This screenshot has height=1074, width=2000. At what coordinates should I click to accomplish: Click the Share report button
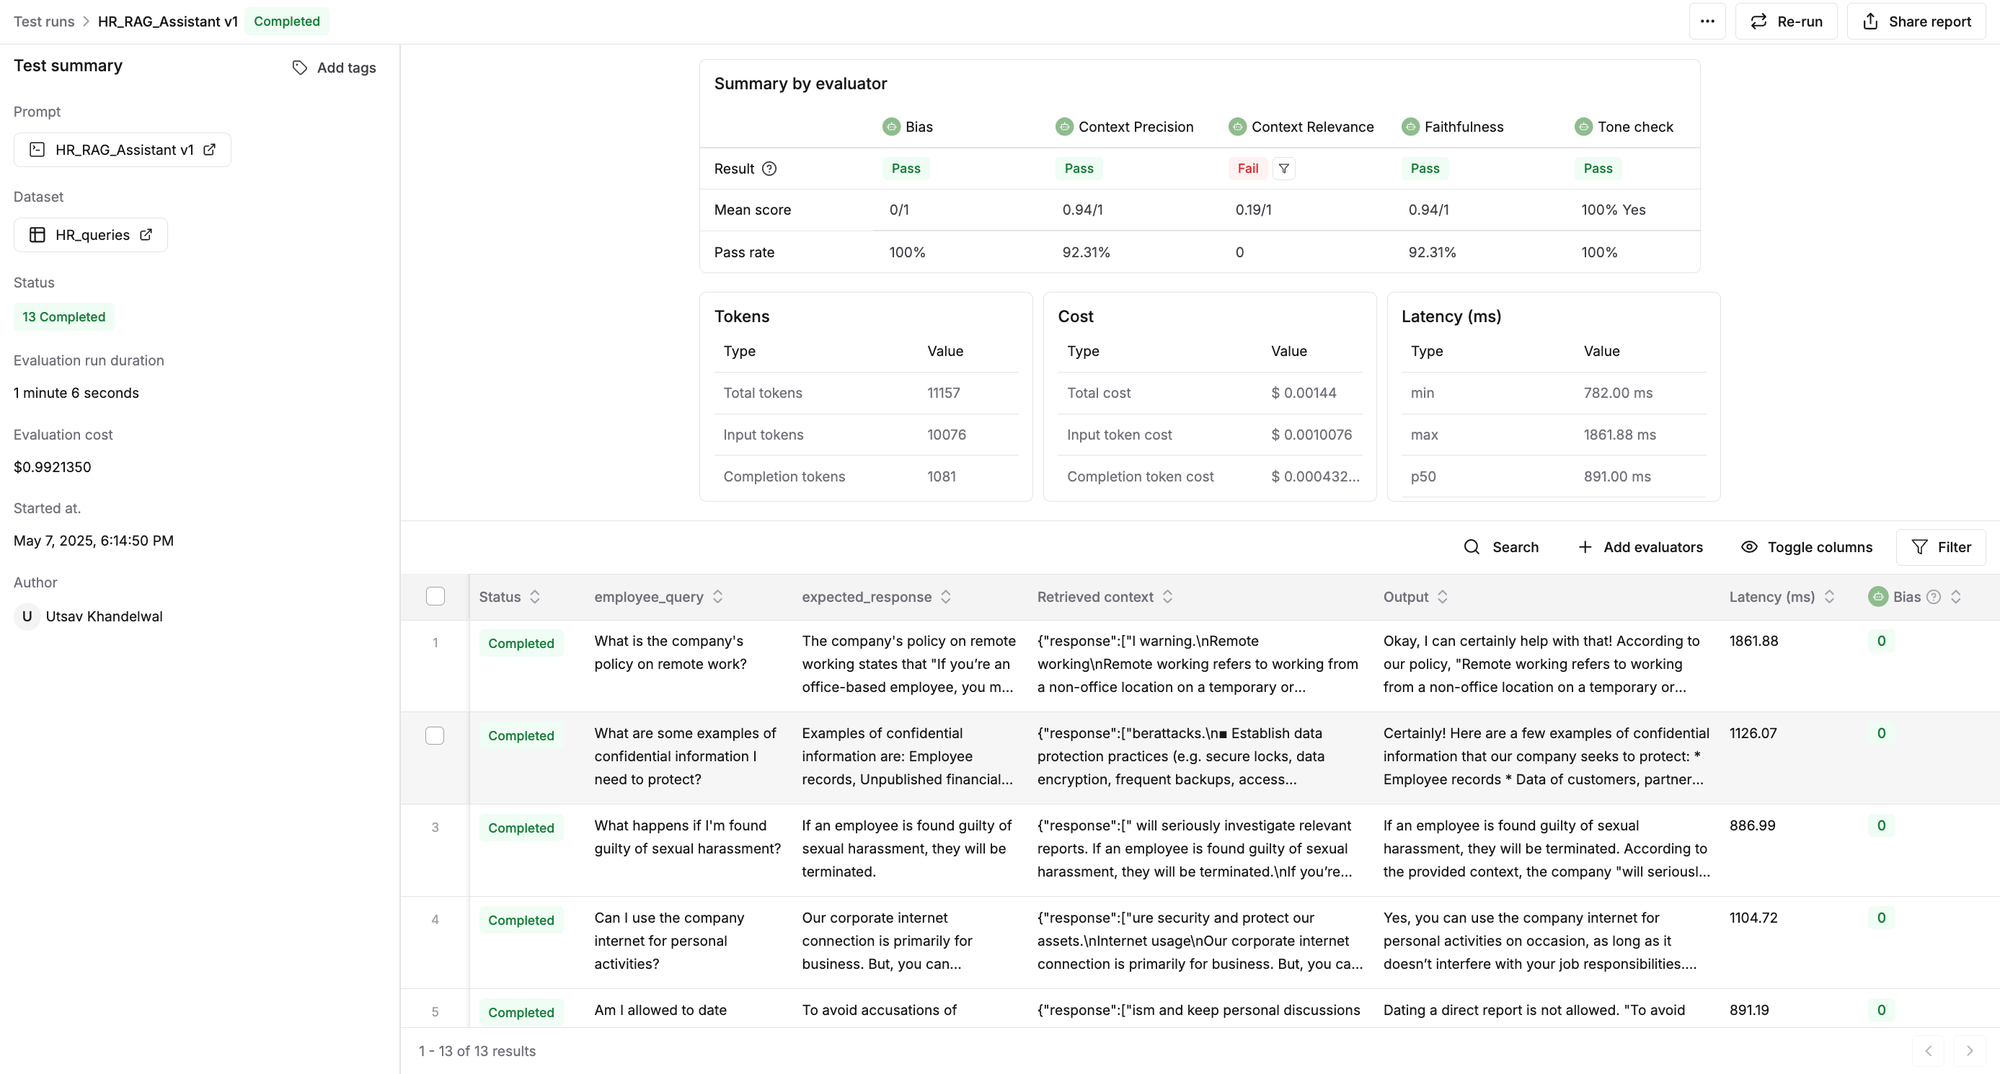point(1916,21)
